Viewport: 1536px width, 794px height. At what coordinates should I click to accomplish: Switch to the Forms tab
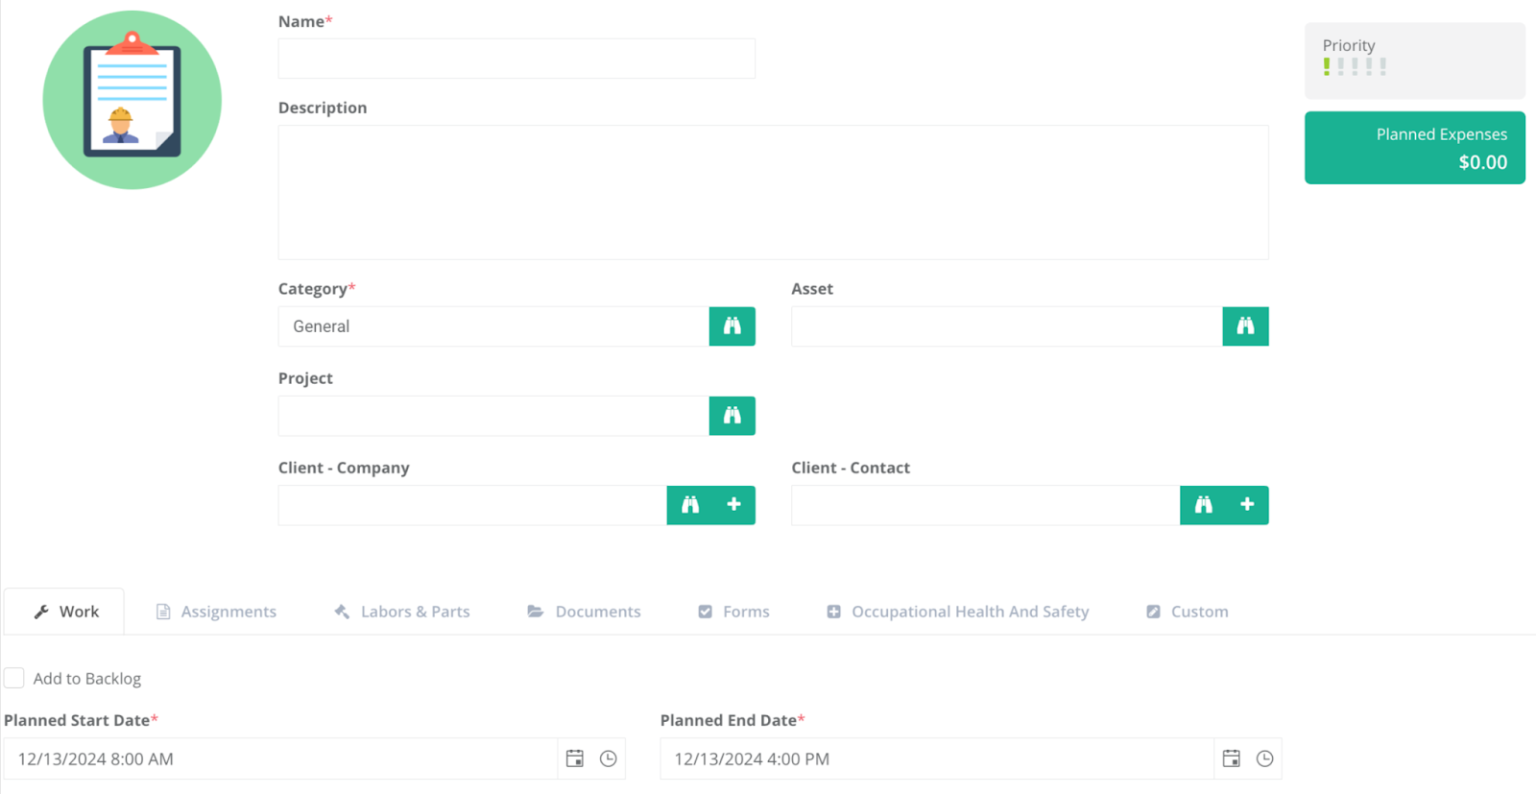point(733,611)
